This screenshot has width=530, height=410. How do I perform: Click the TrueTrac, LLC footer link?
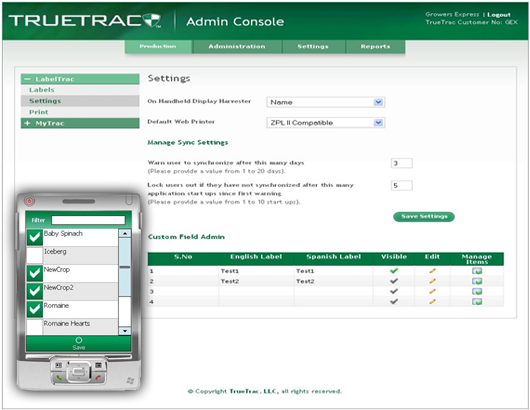point(253,391)
